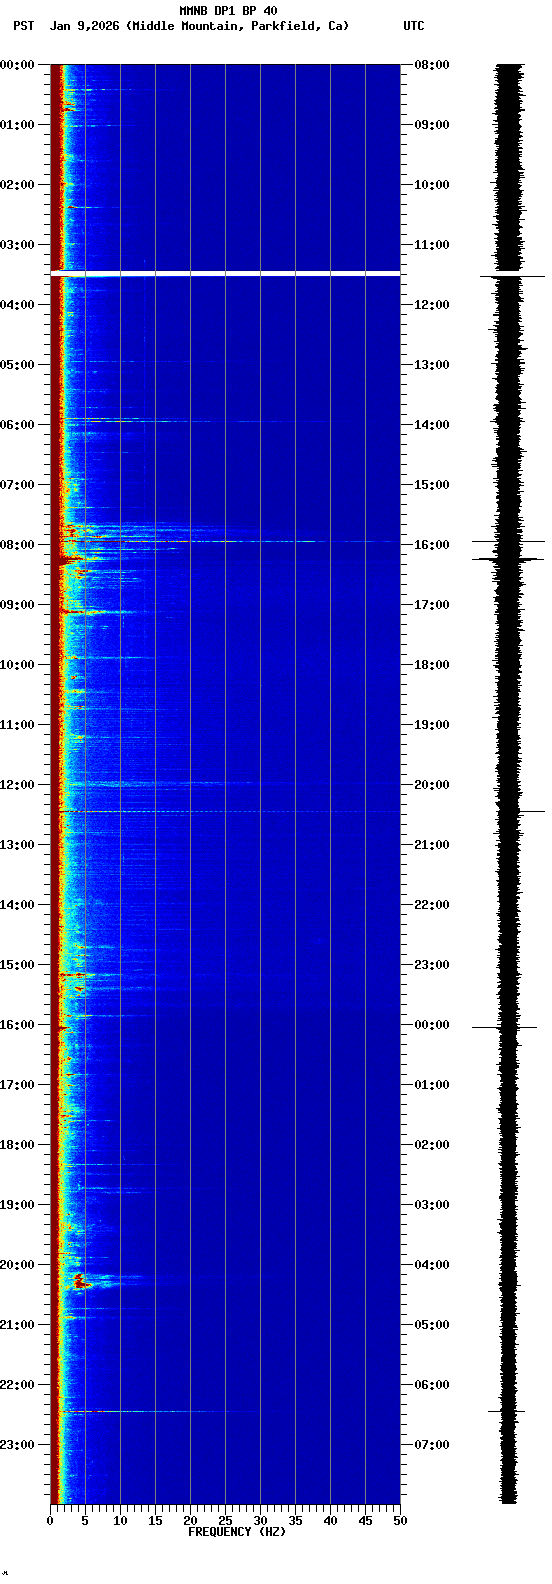This screenshot has width=552, height=1584.
Task: Click the PST time label 12:00
Action: click(18, 785)
